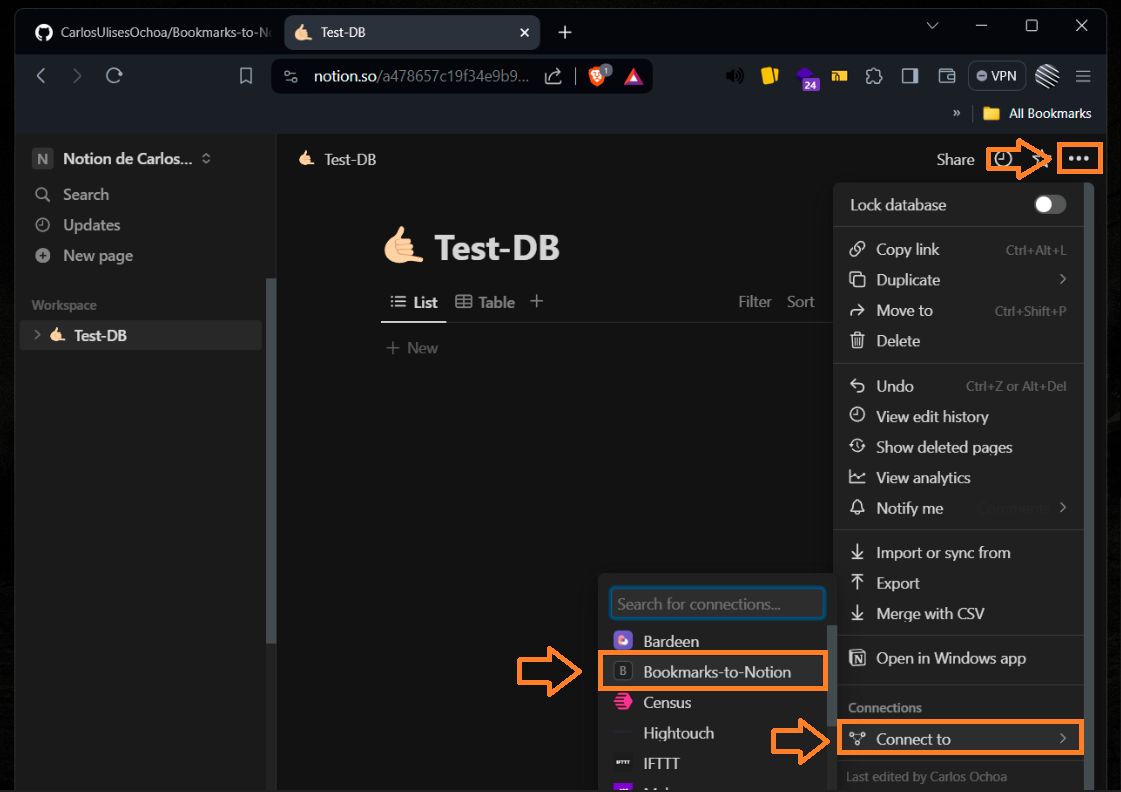Add a New database entry
1121x792 pixels.
click(413, 348)
